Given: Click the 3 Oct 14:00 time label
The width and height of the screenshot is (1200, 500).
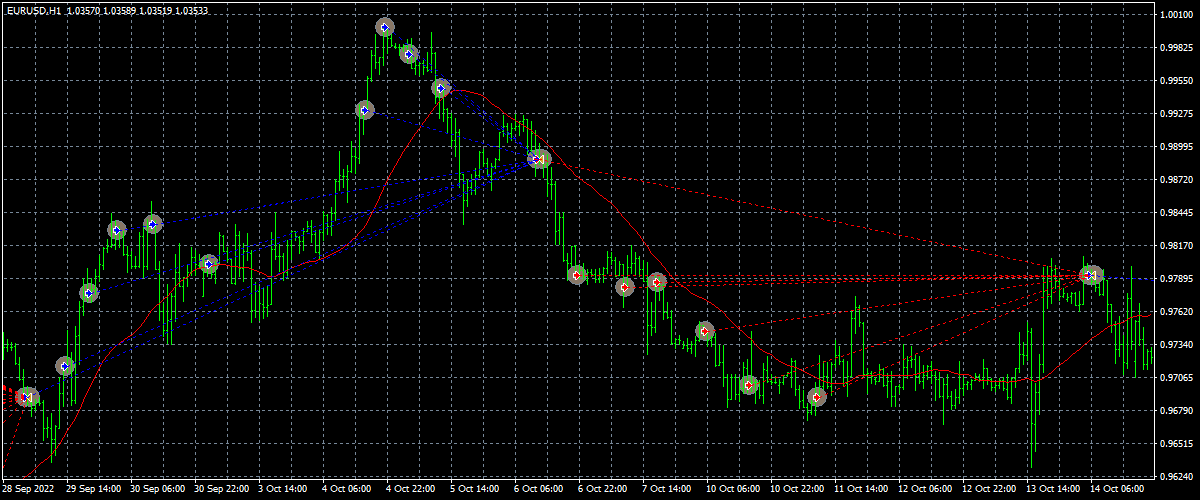Looking at the screenshot, I should [284, 491].
